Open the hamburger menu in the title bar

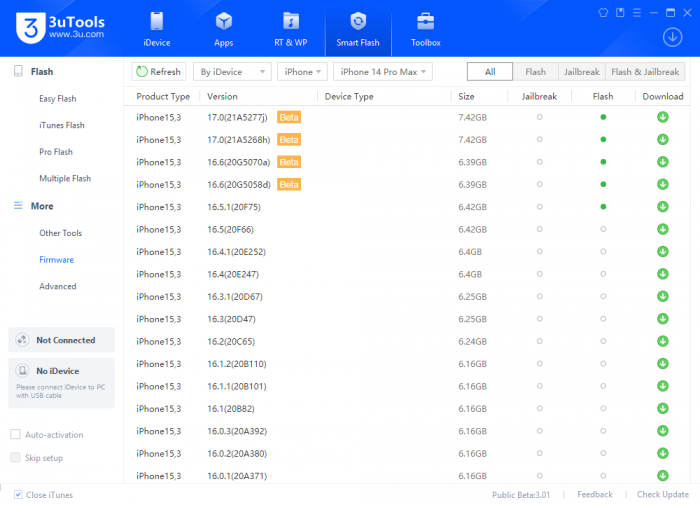click(637, 13)
